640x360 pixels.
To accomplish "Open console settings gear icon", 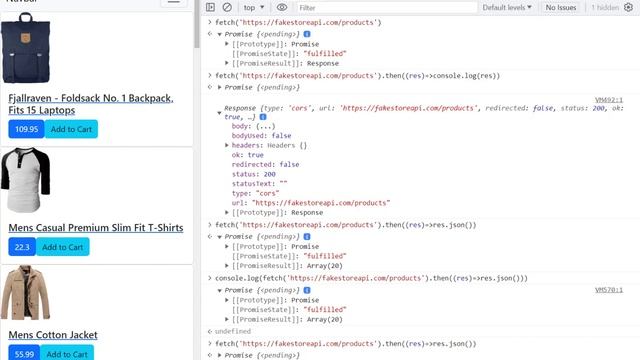I will coord(628,7).
